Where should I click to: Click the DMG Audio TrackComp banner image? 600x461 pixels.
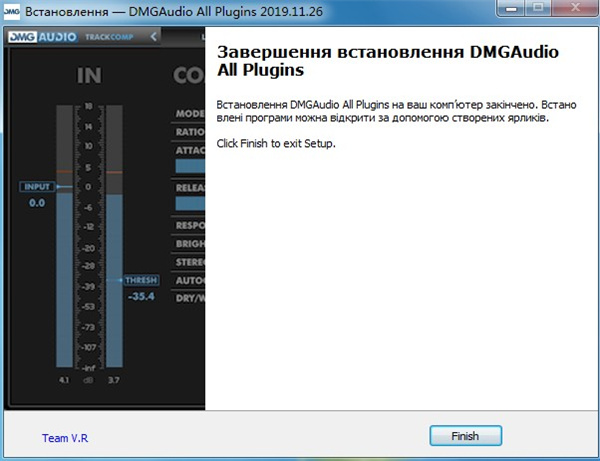(x=104, y=218)
